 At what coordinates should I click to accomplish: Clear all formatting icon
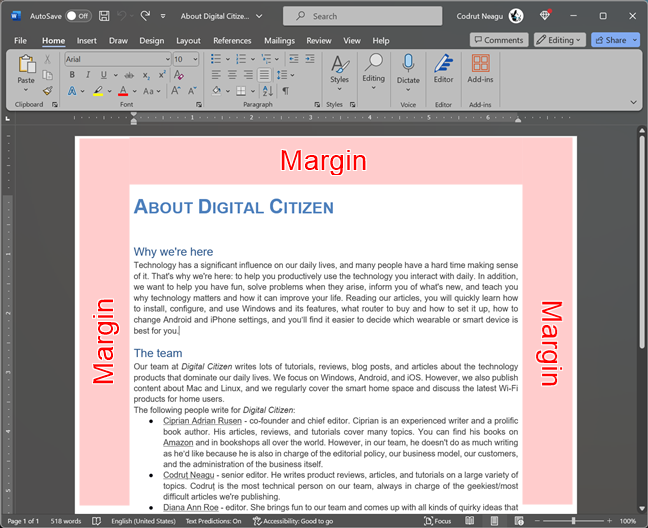(x=179, y=75)
